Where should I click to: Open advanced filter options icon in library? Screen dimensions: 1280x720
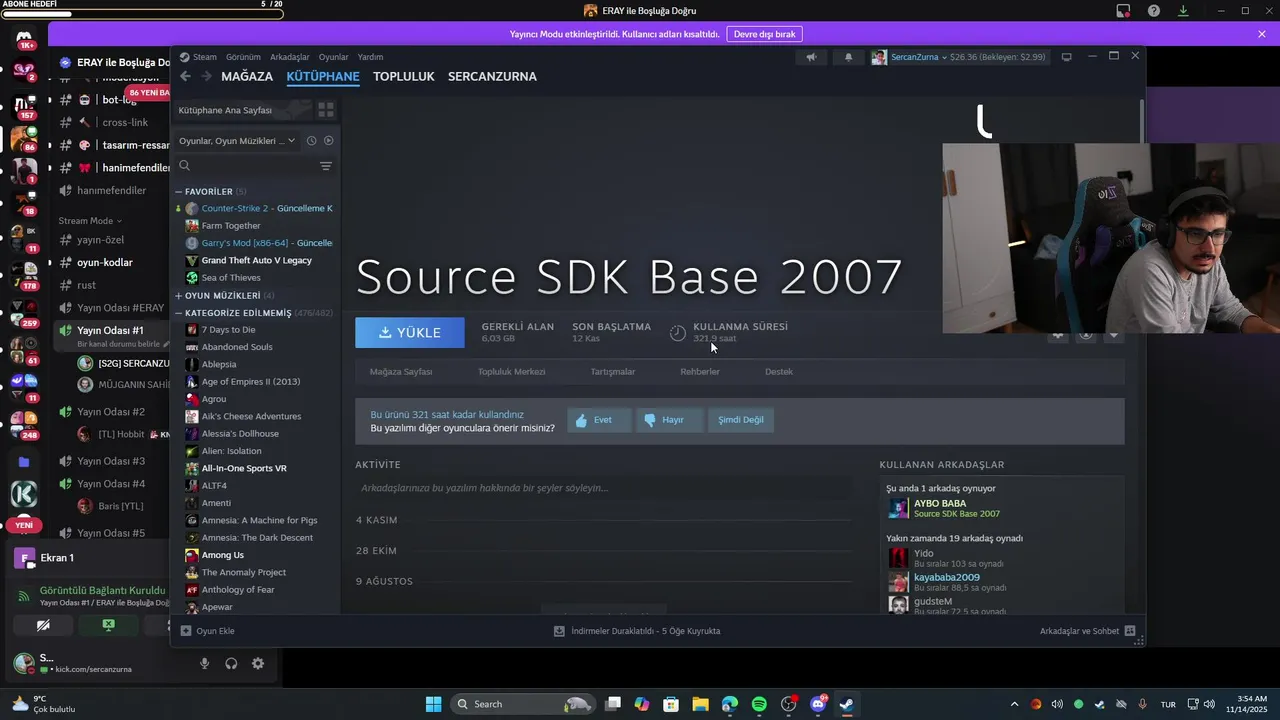tap(326, 166)
